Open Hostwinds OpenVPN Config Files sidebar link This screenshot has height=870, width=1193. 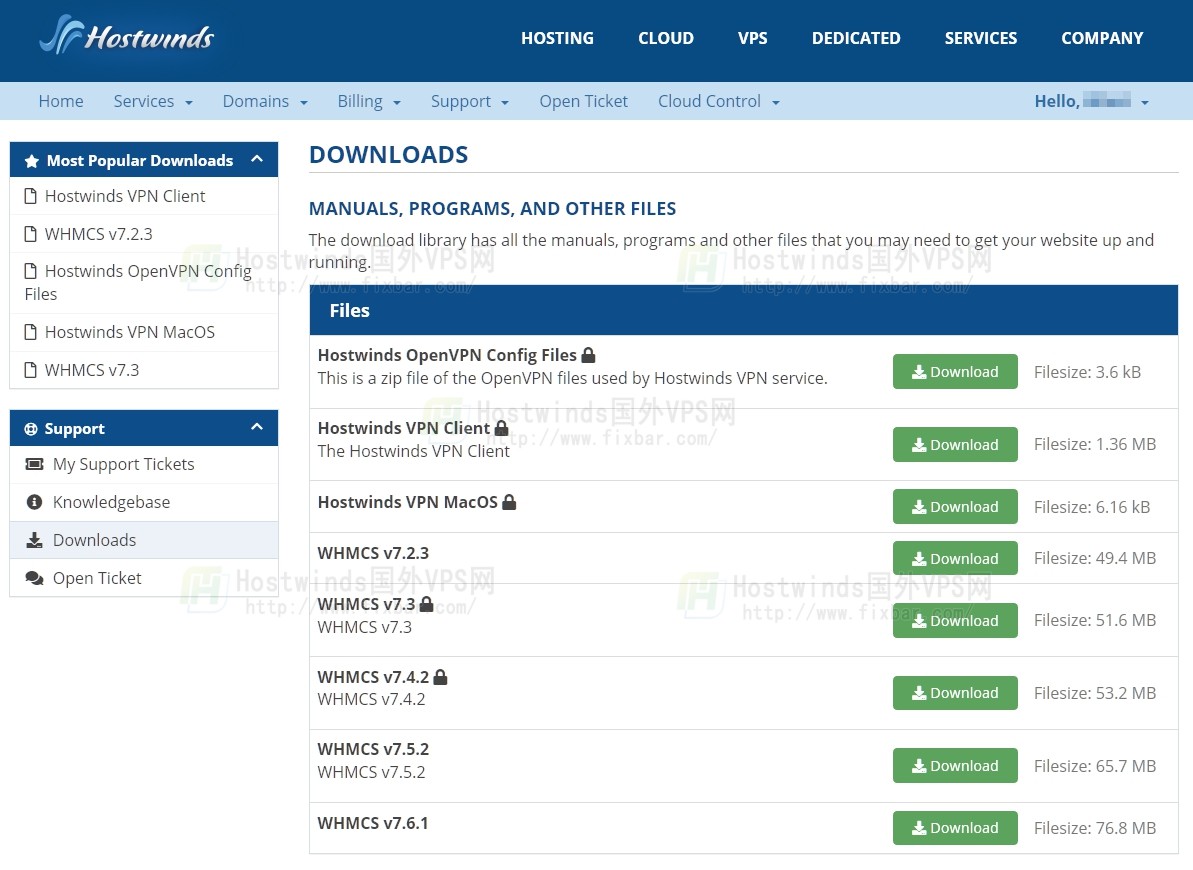coord(144,282)
